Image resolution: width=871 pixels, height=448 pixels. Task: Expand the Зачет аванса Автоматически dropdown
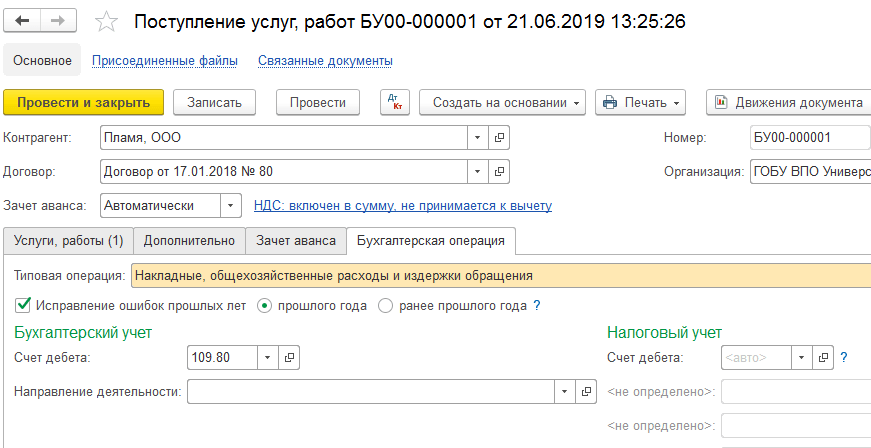pos(231,205)
